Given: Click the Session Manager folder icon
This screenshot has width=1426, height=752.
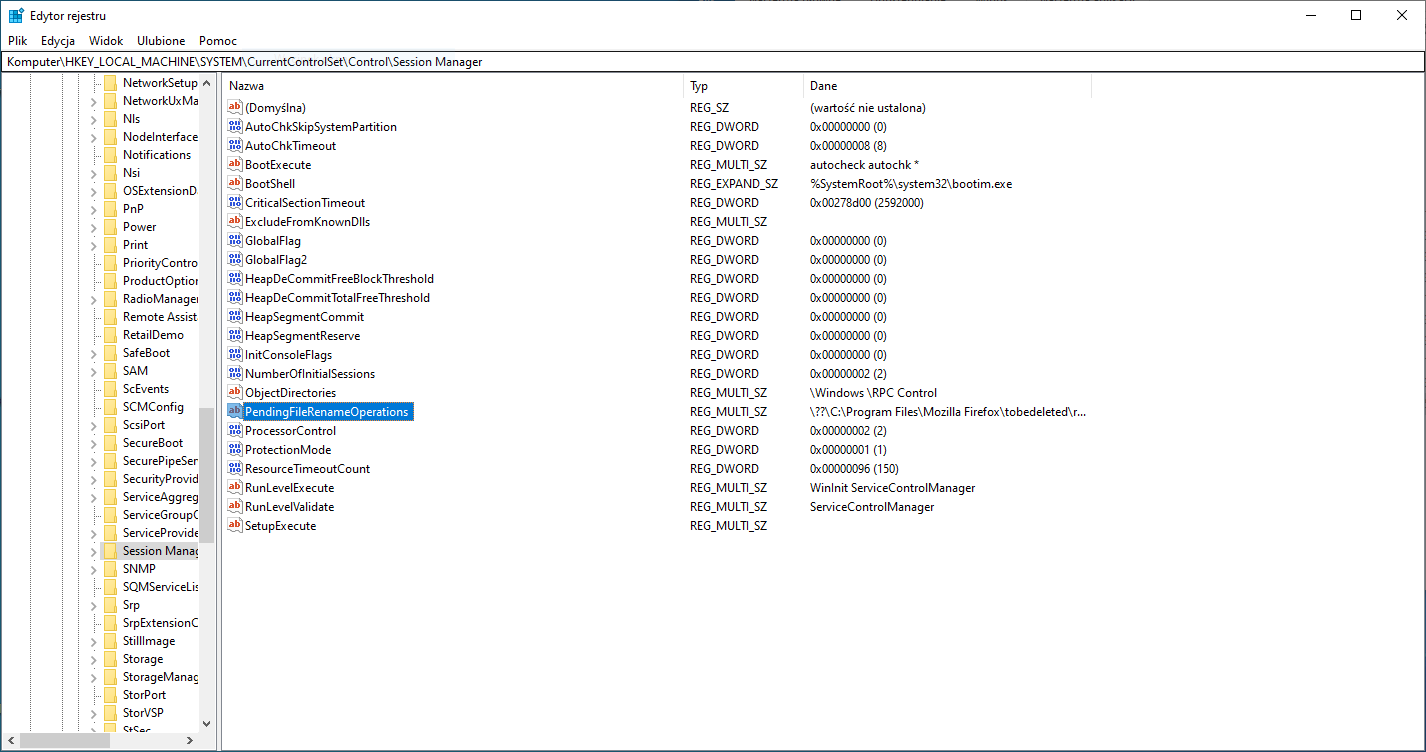Looking at the screenshot, I should click(x=110, y=551).
